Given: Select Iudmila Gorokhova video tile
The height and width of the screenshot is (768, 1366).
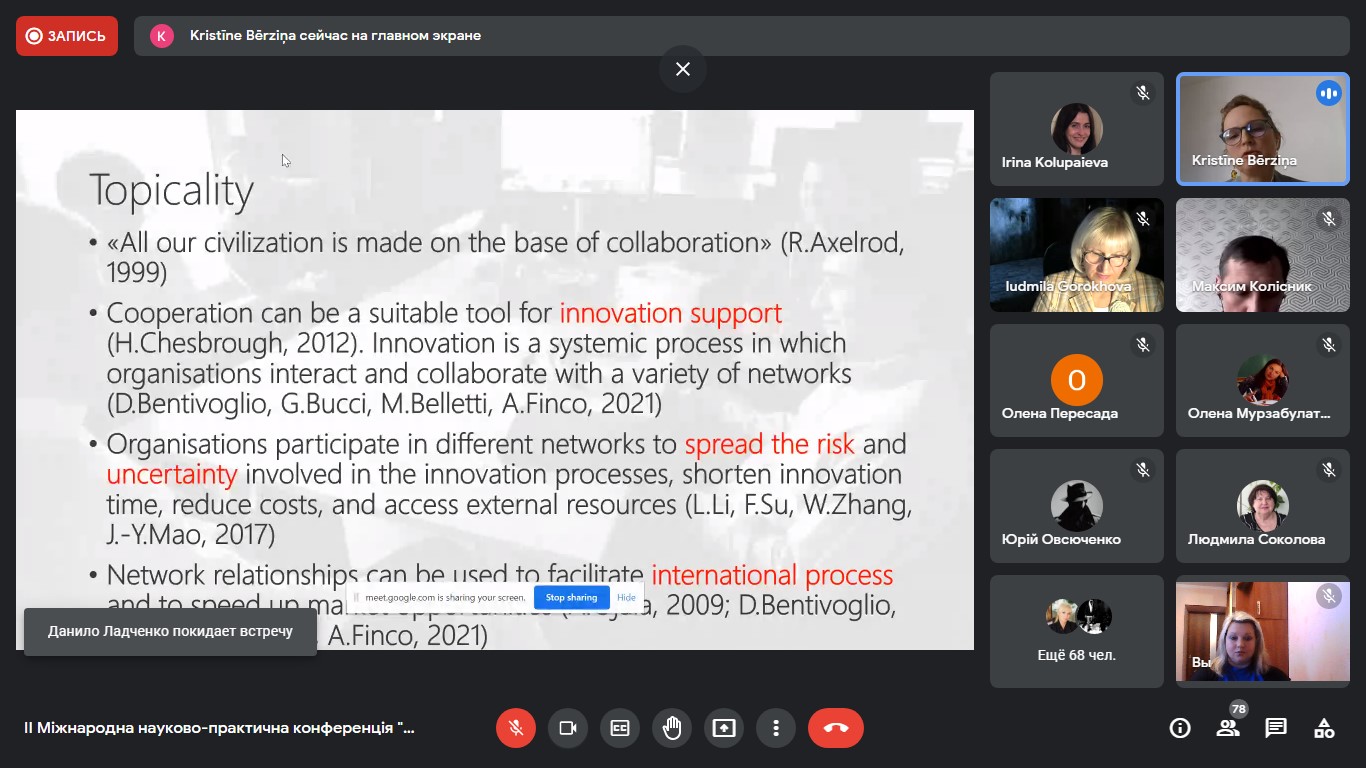Looking at the screenshot, I should (x=1077, y=255).
